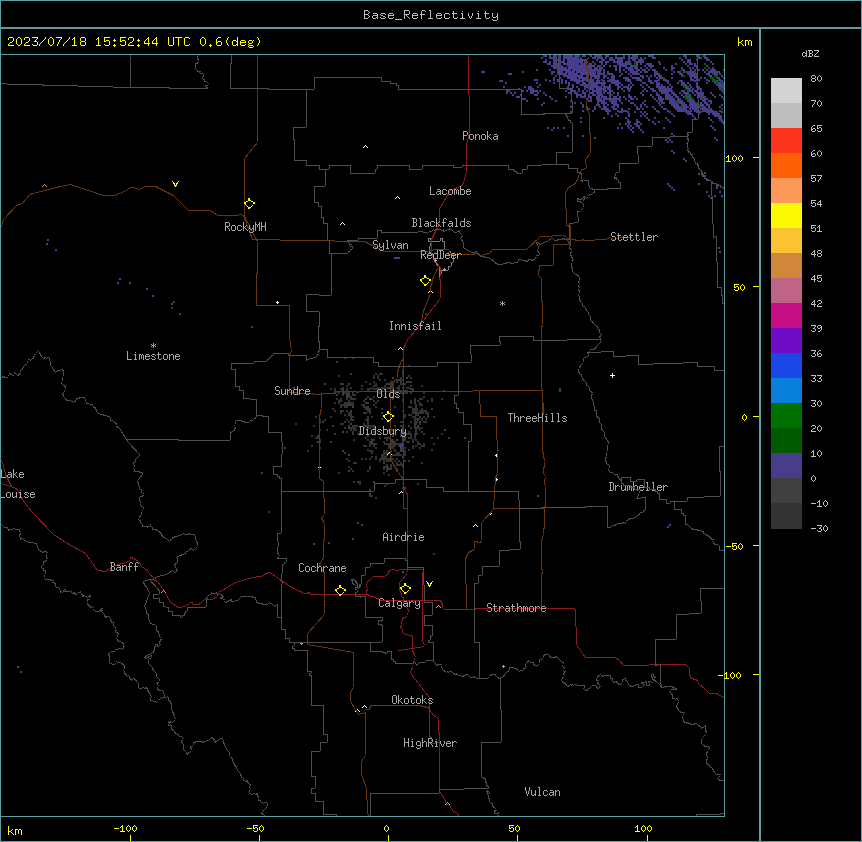Viewport: 862px width, 842px height.
Task: Click the white asterisk east of Innisfail
Action: (x=502, y=303)
